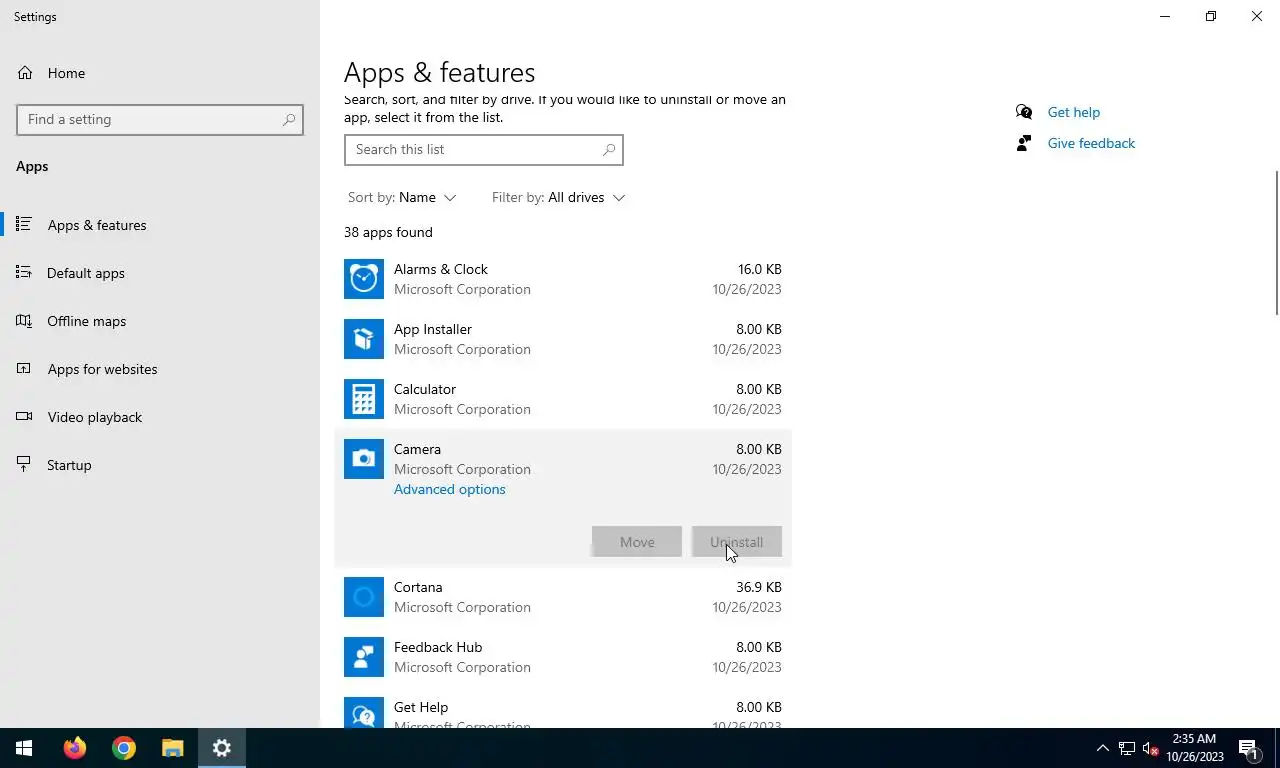Open Firefox from the taskbar
The height and width of the screenshot is (768, 1280).
75,748
